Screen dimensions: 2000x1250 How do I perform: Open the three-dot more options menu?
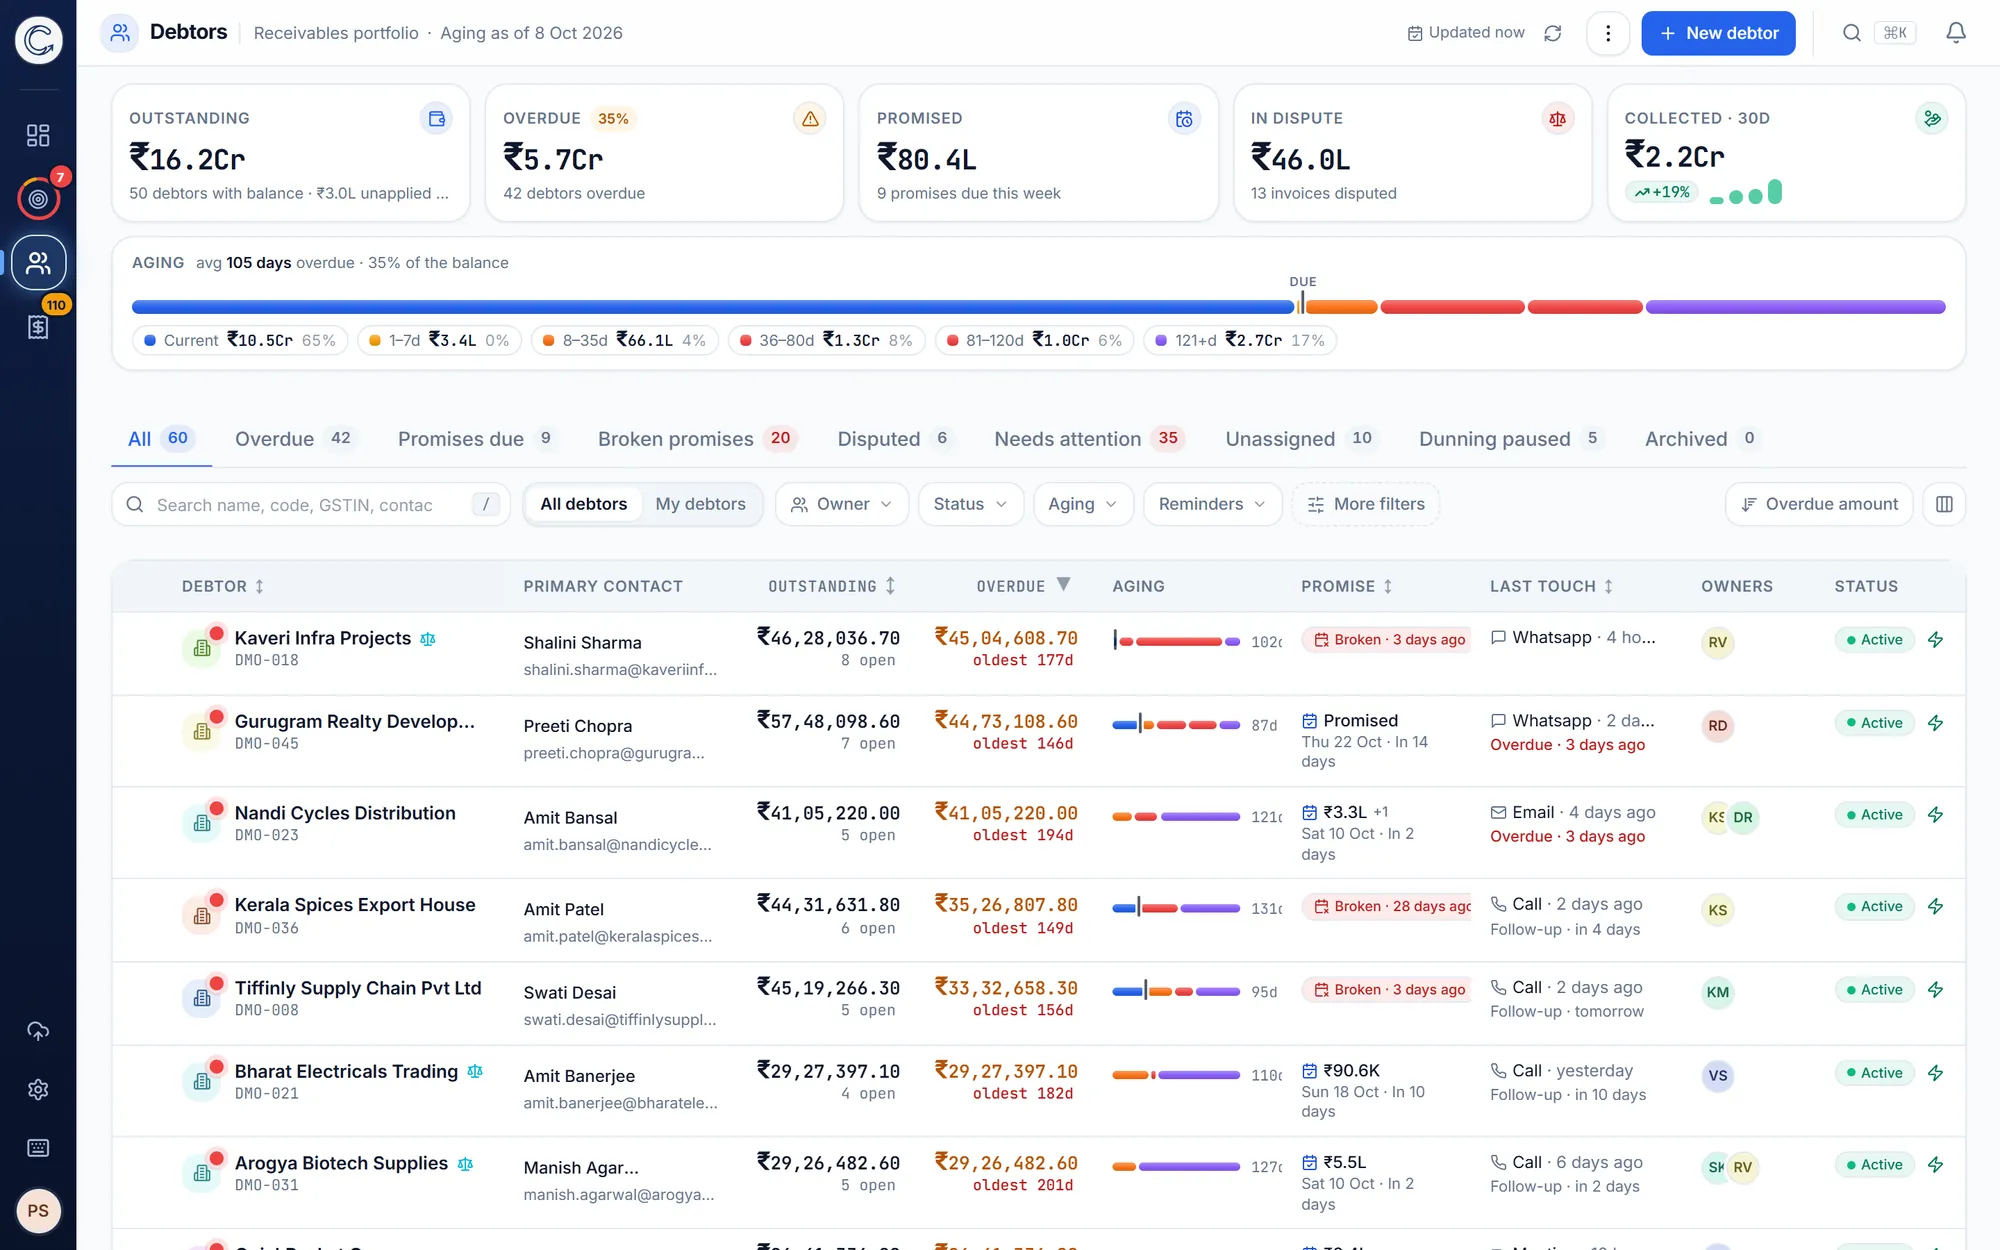coord(1608,33)
